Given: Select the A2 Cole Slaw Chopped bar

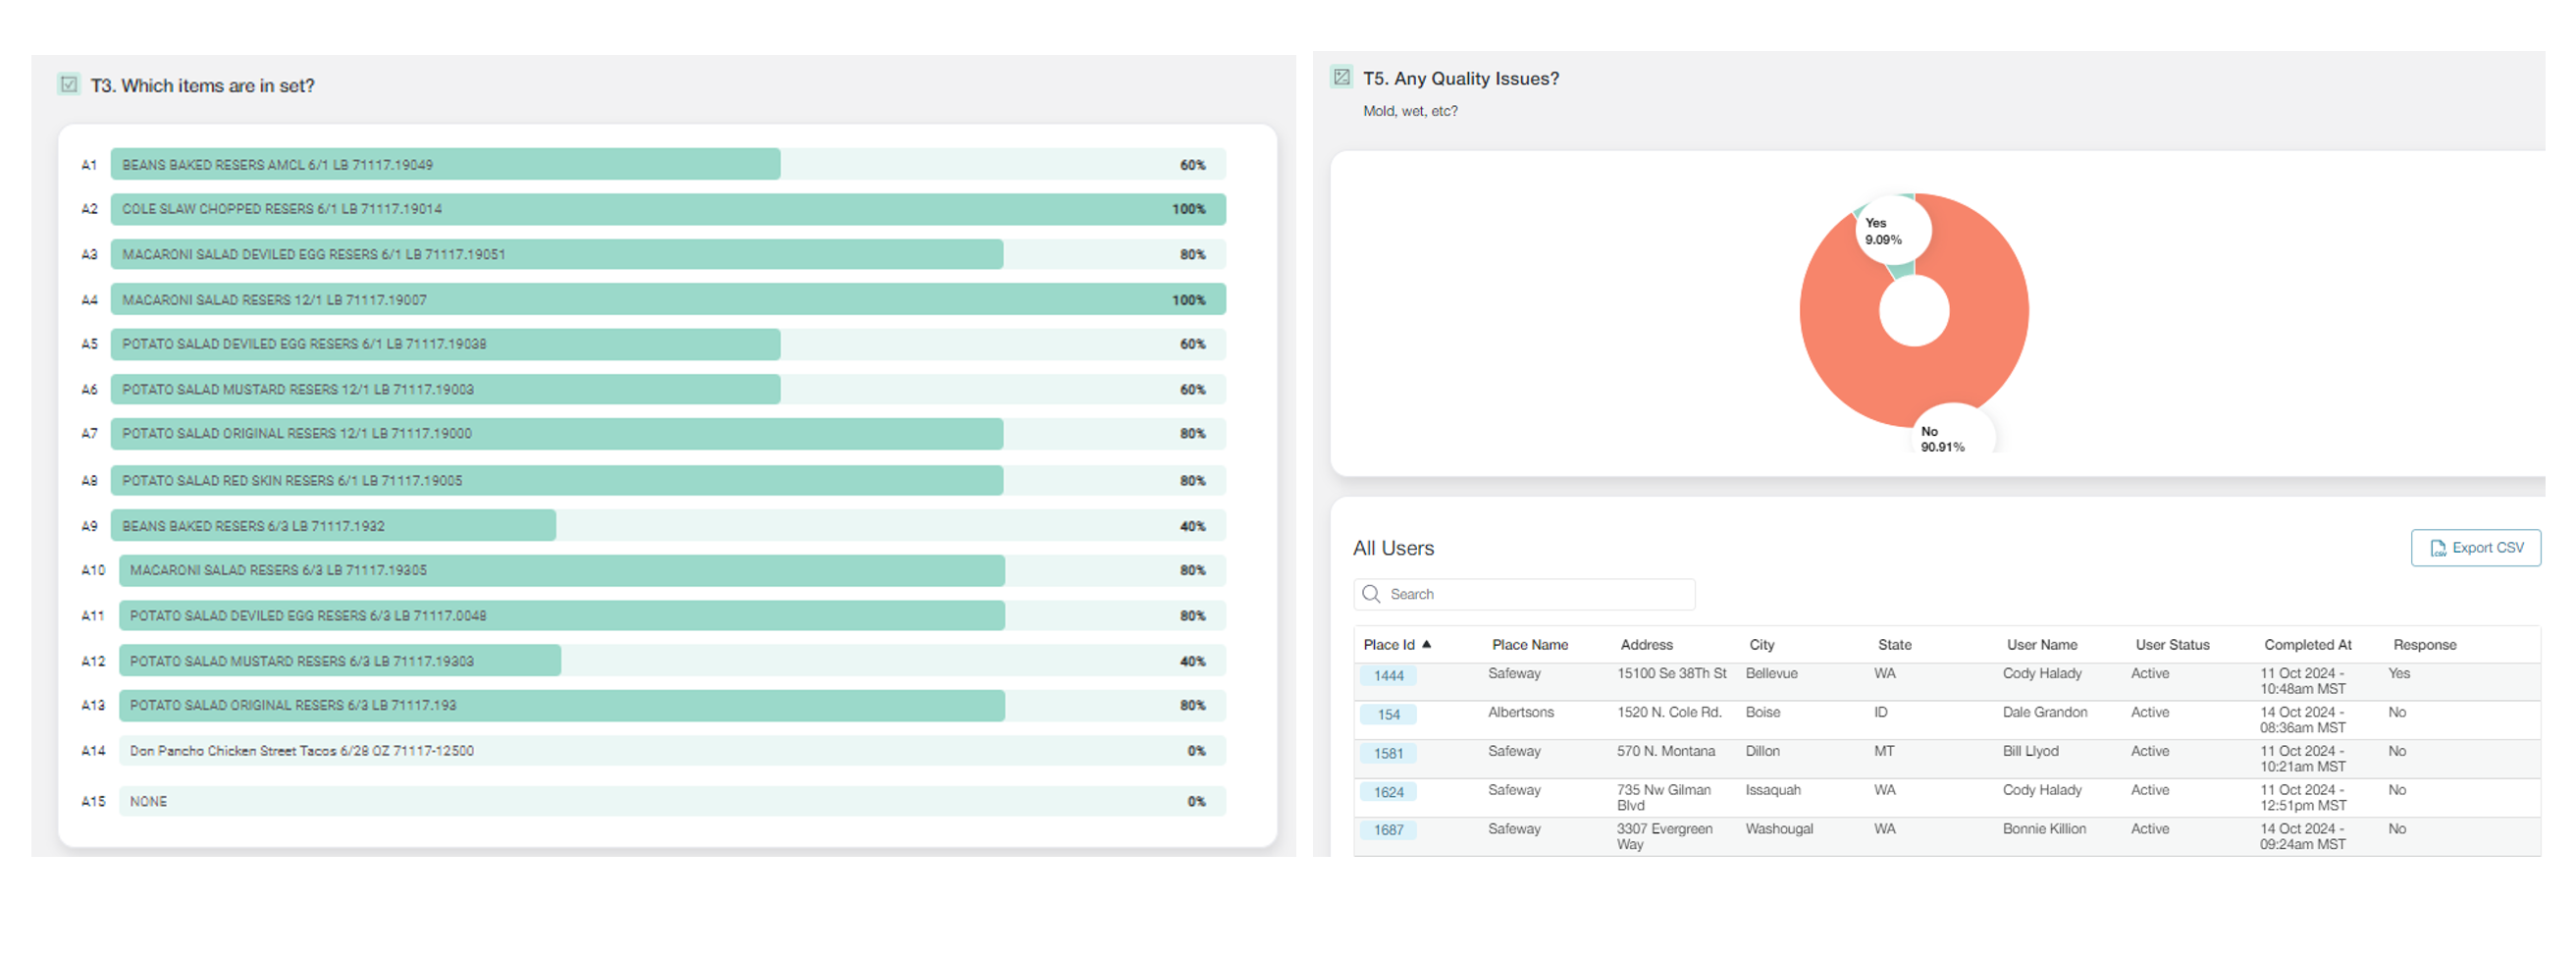Looking at the screenshot, I should [667, 209].
